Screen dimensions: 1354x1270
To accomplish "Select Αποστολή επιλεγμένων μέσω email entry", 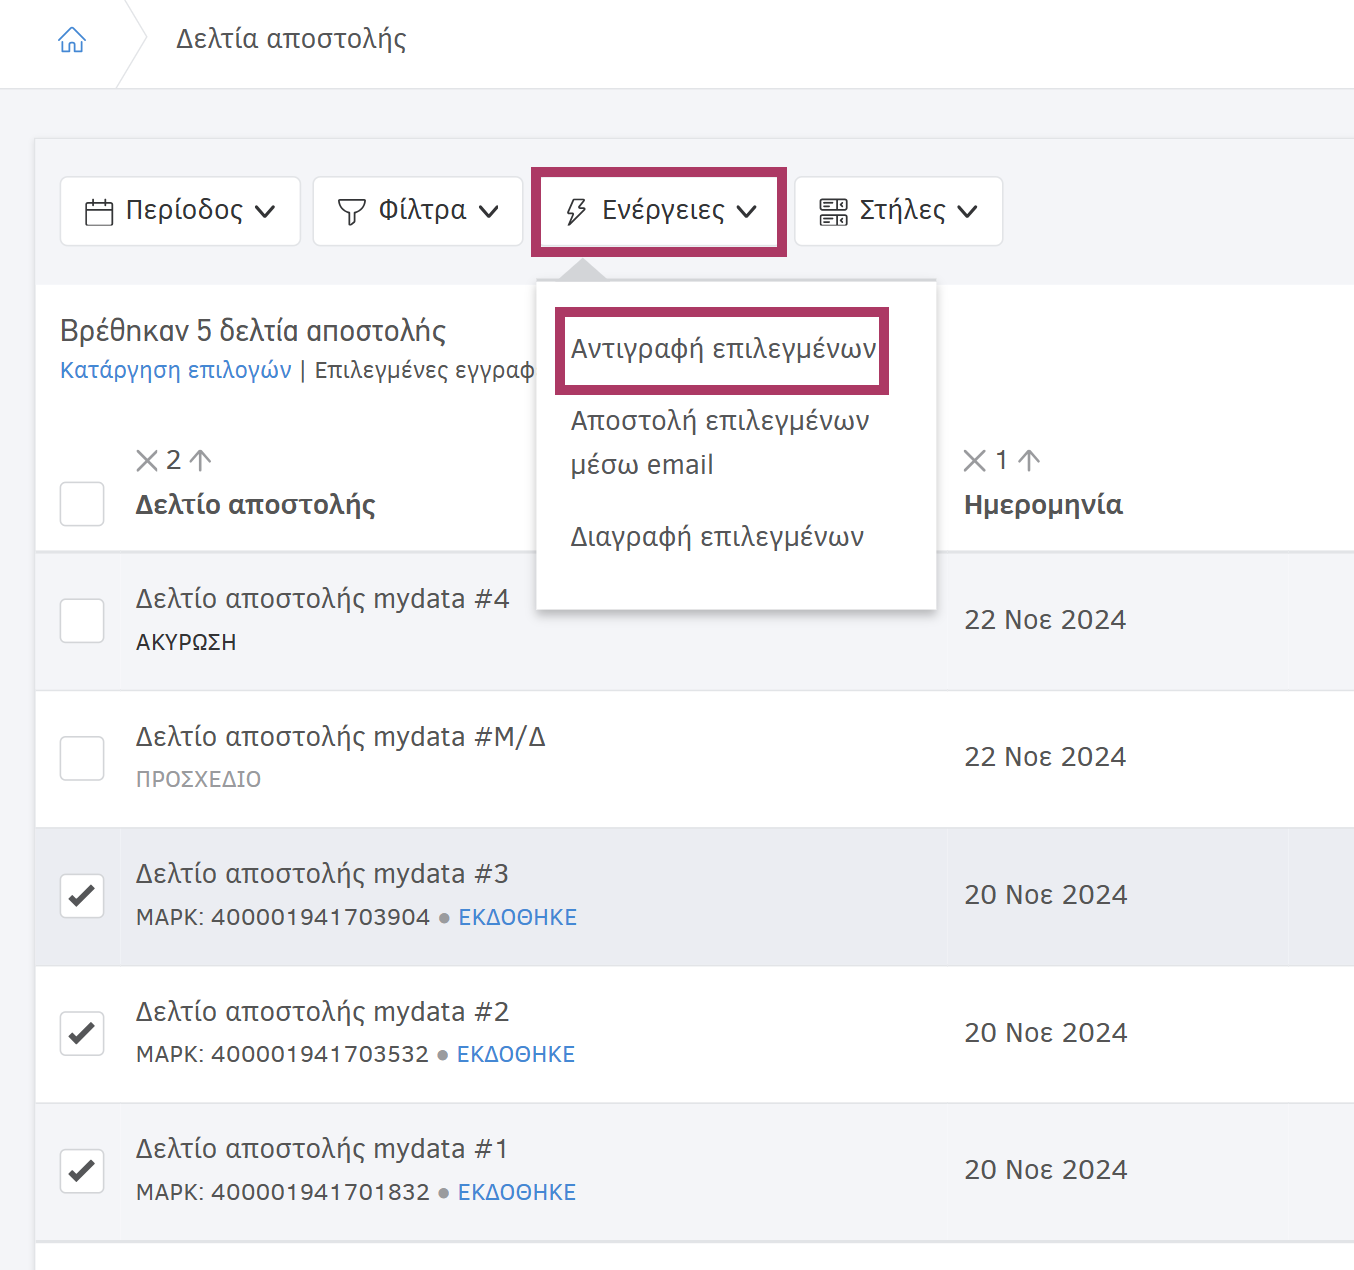I will click(720, 443).
